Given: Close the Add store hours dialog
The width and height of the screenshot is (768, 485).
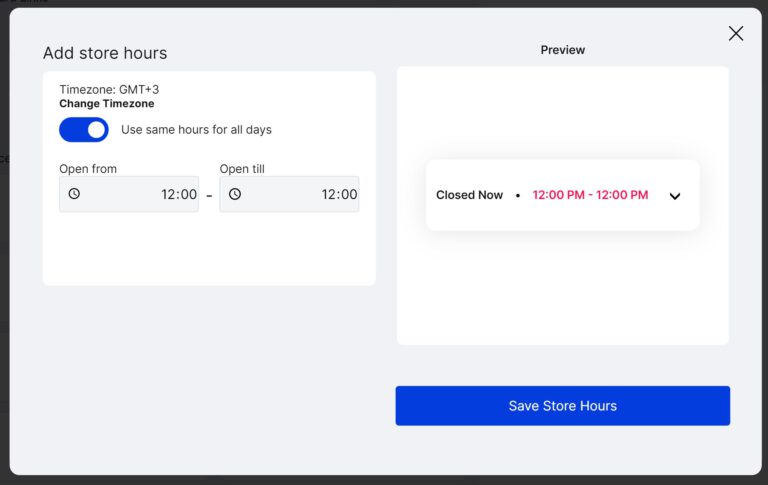Looking at the screenshot, I should point(736,33).
